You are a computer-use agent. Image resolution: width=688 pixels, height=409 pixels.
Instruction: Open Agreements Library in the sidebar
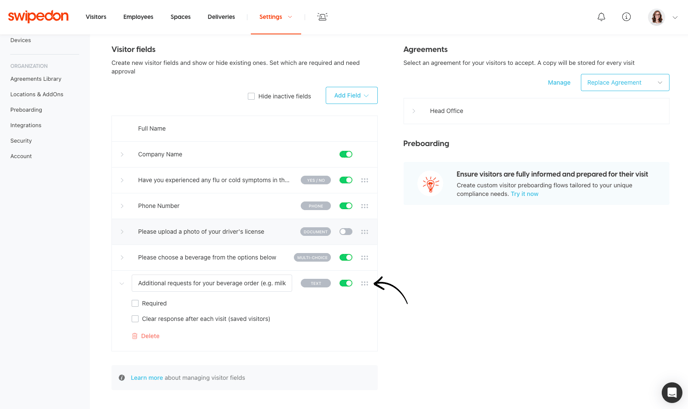click(36, 79)
